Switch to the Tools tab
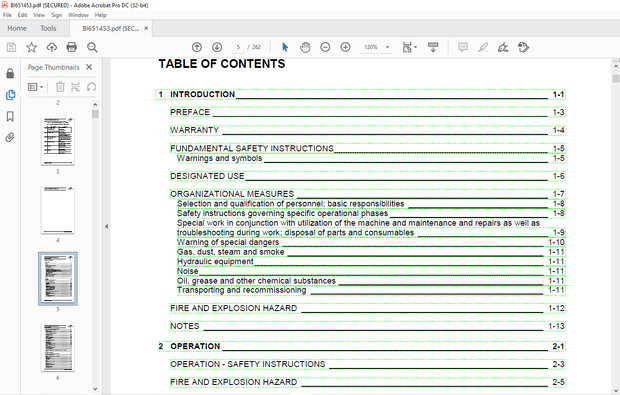The width and height of the screenshot is (620, 395). (48, 28)
